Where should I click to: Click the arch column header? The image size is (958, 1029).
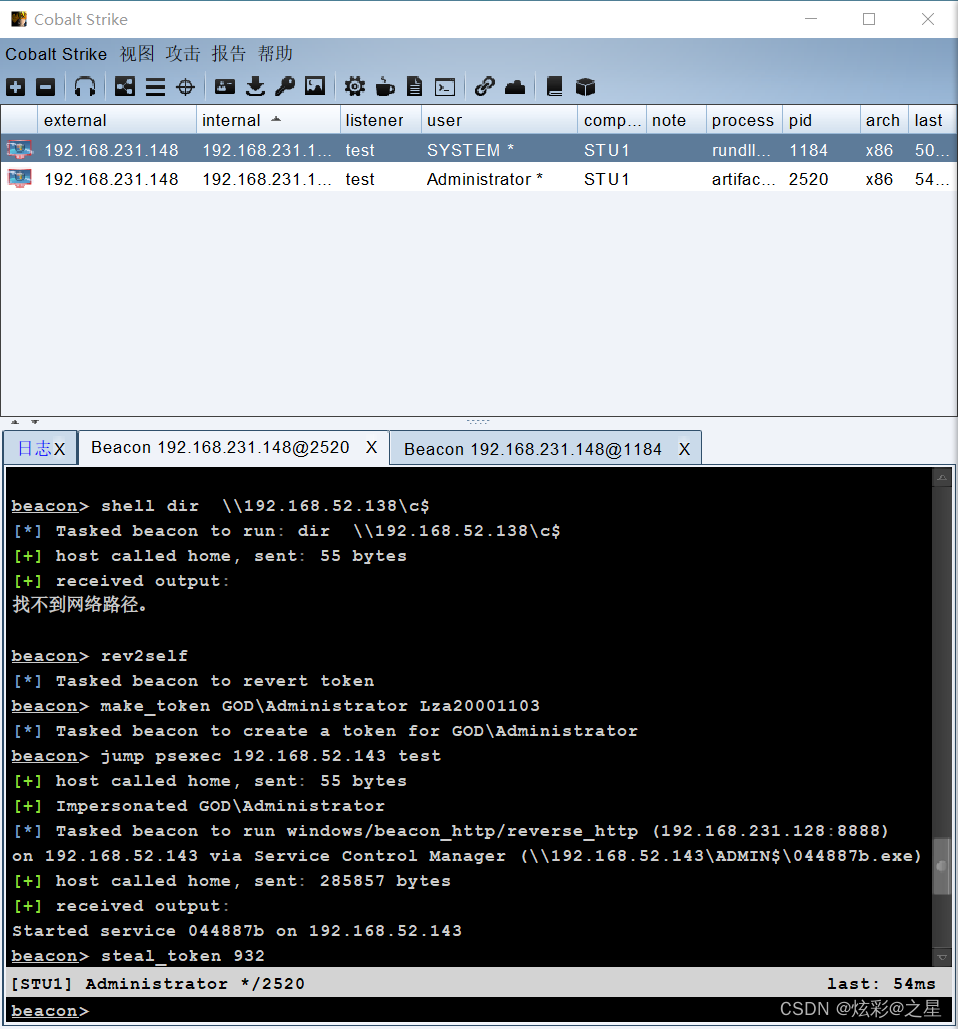click(884, 120)
